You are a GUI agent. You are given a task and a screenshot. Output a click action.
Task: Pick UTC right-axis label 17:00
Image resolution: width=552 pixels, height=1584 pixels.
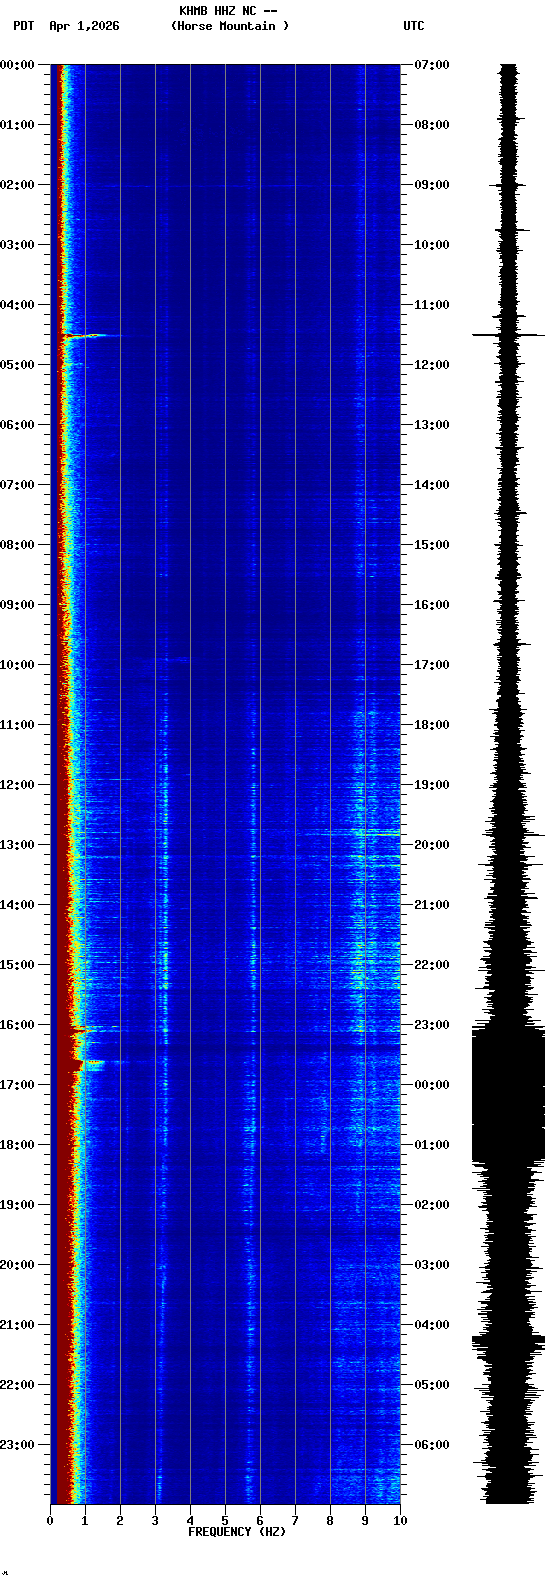click(432, 665)
